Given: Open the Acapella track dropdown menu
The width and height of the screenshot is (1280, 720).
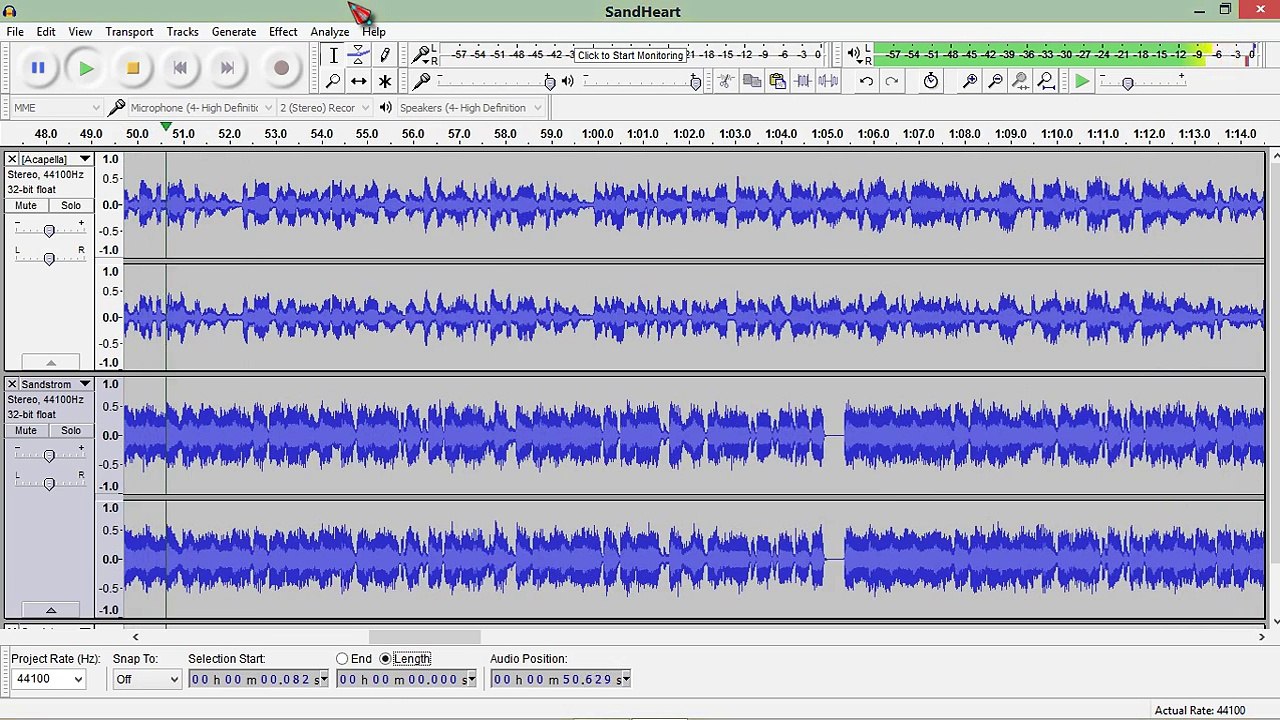Looking at the screenshot, I should (85, 159).
